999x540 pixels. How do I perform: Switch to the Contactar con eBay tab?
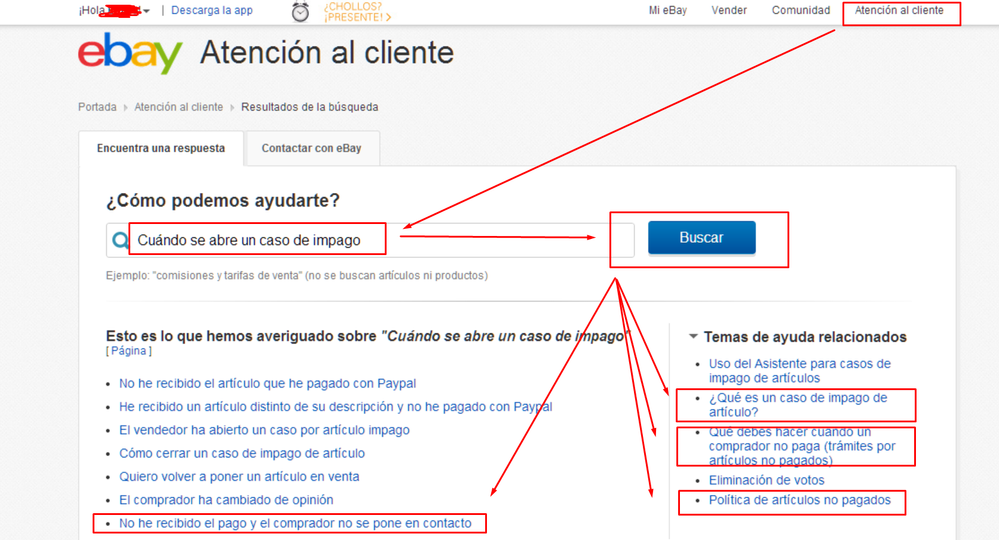click(x=312, y=148)
